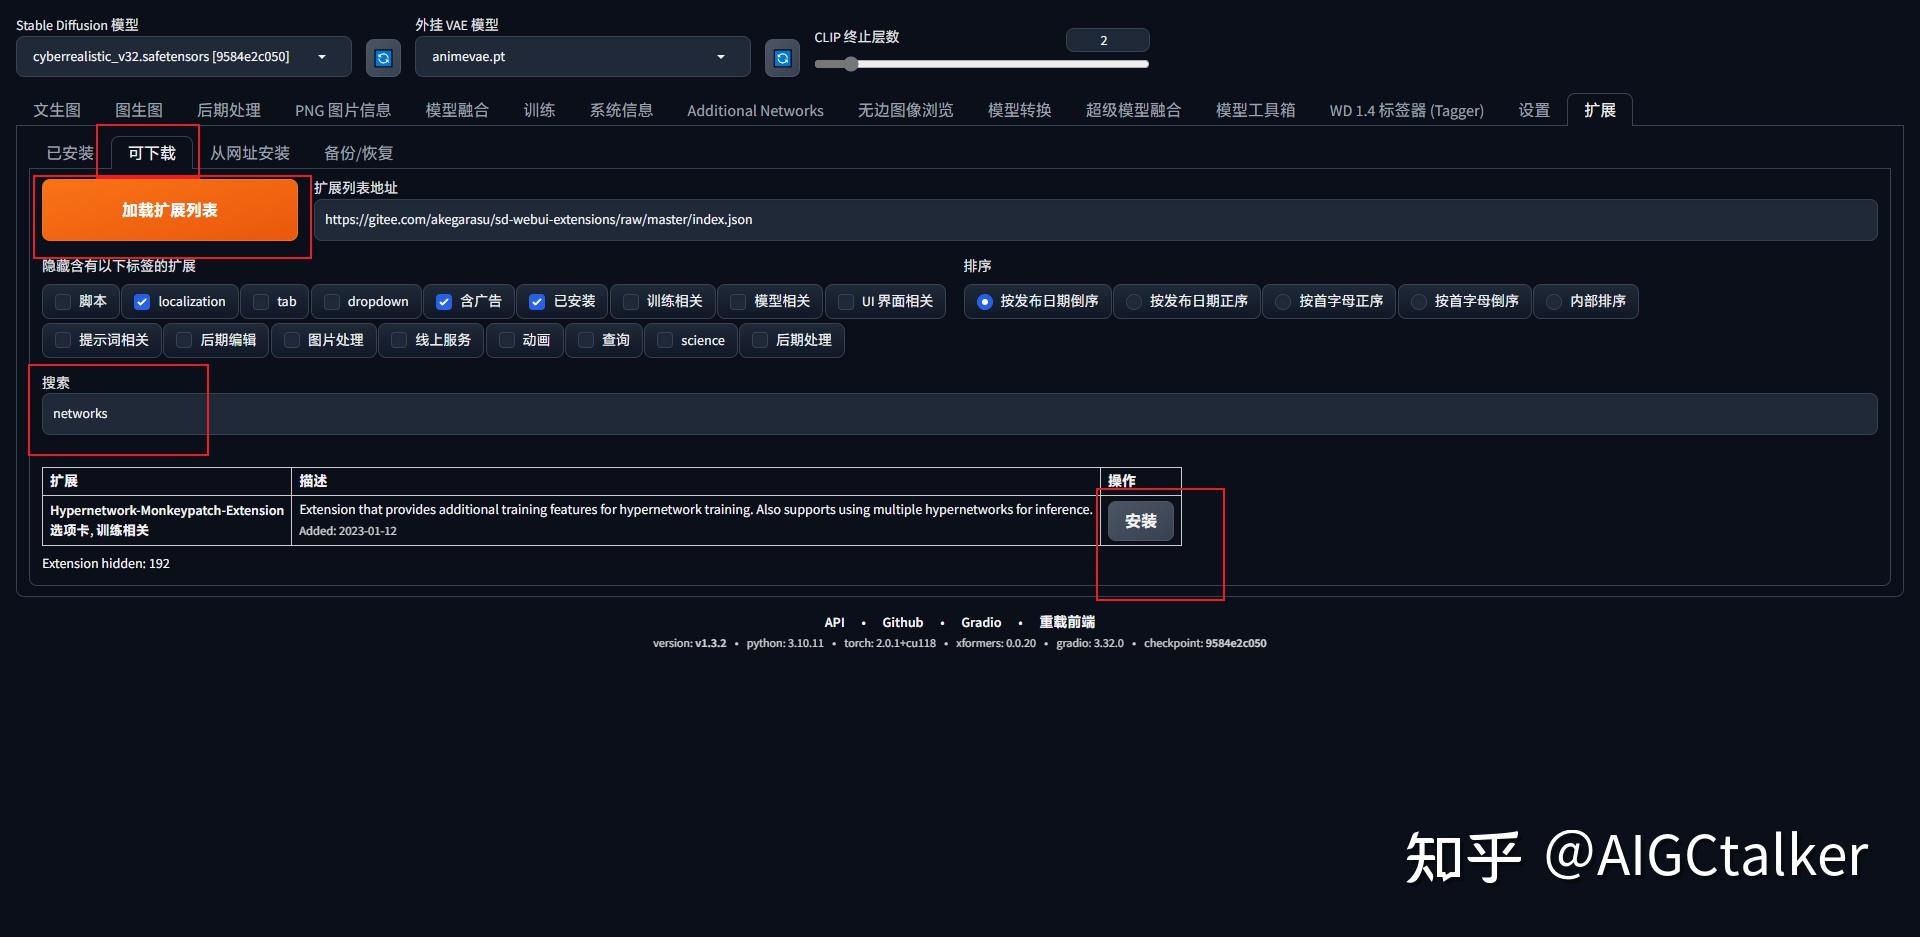This screenshot has width=1920, height=937.
Task: Enable the 脚本 filter checkbox
Action: click(62, 301)
